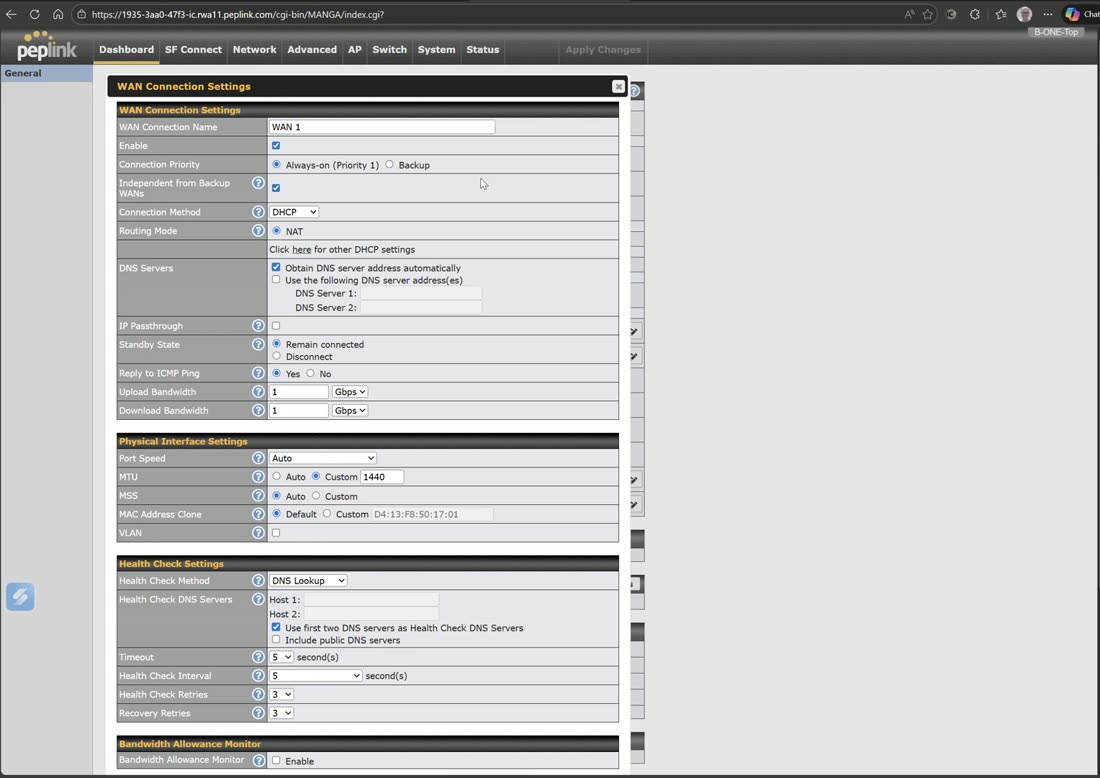Screen dimensions: 1100x778
Task: Close the WAN Connection Settings dialog
Action: click(618, 86)
